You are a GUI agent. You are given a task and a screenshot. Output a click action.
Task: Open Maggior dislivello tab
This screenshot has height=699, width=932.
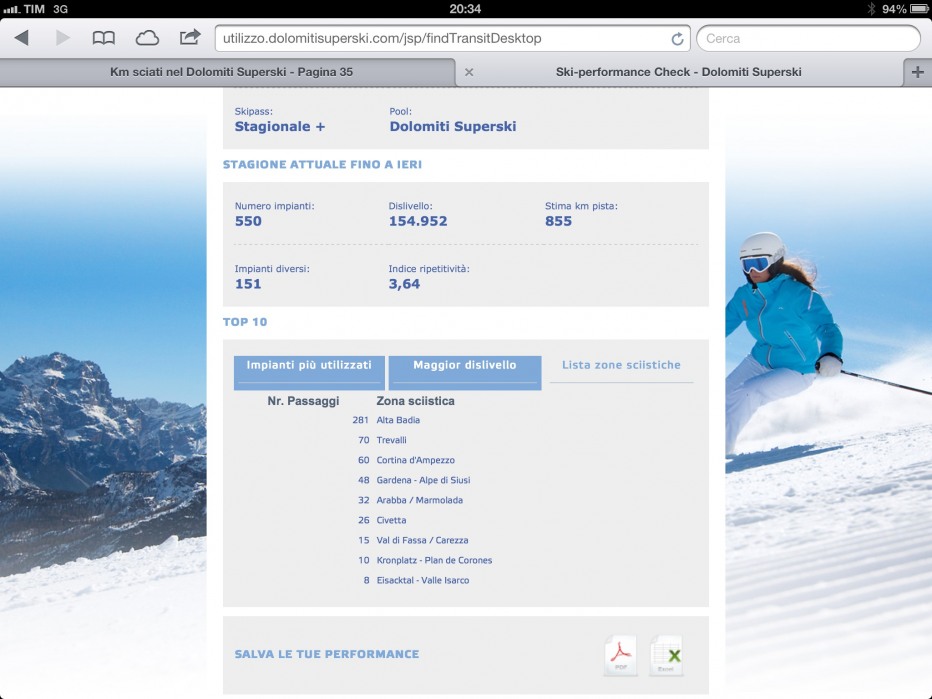pyautogui.click(x=465, y=373)
